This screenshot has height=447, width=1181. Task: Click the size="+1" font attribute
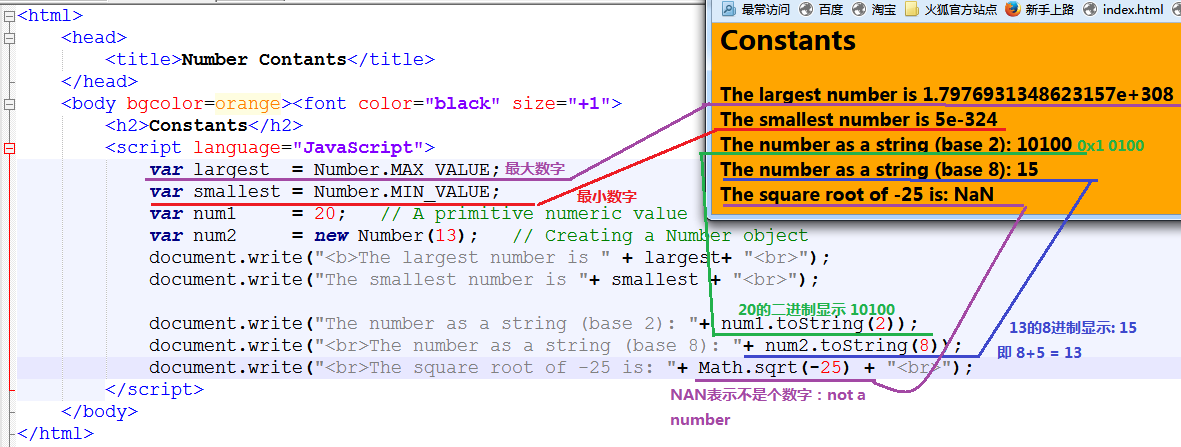click(x=560, y=103)
